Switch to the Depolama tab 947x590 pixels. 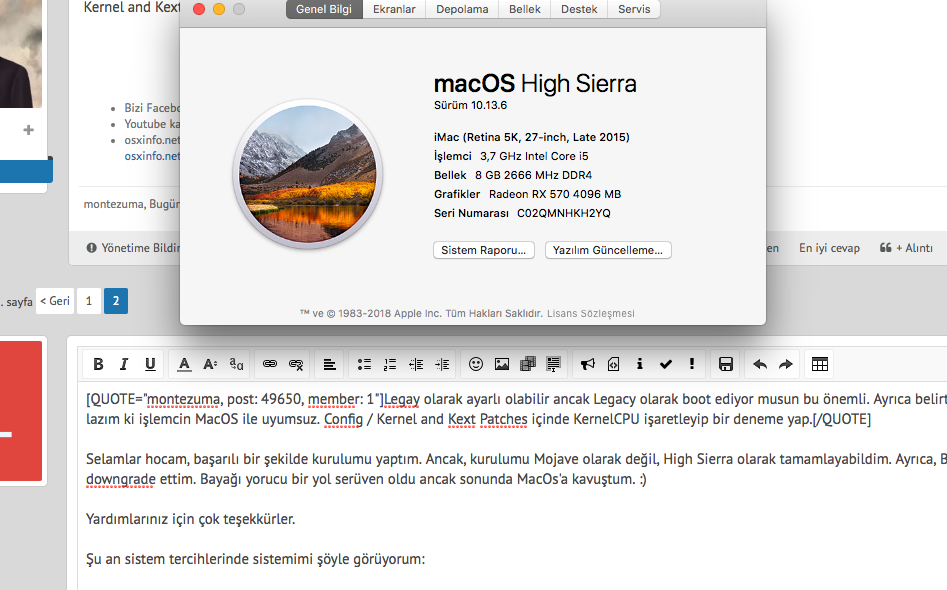click(x=463, y=9)
